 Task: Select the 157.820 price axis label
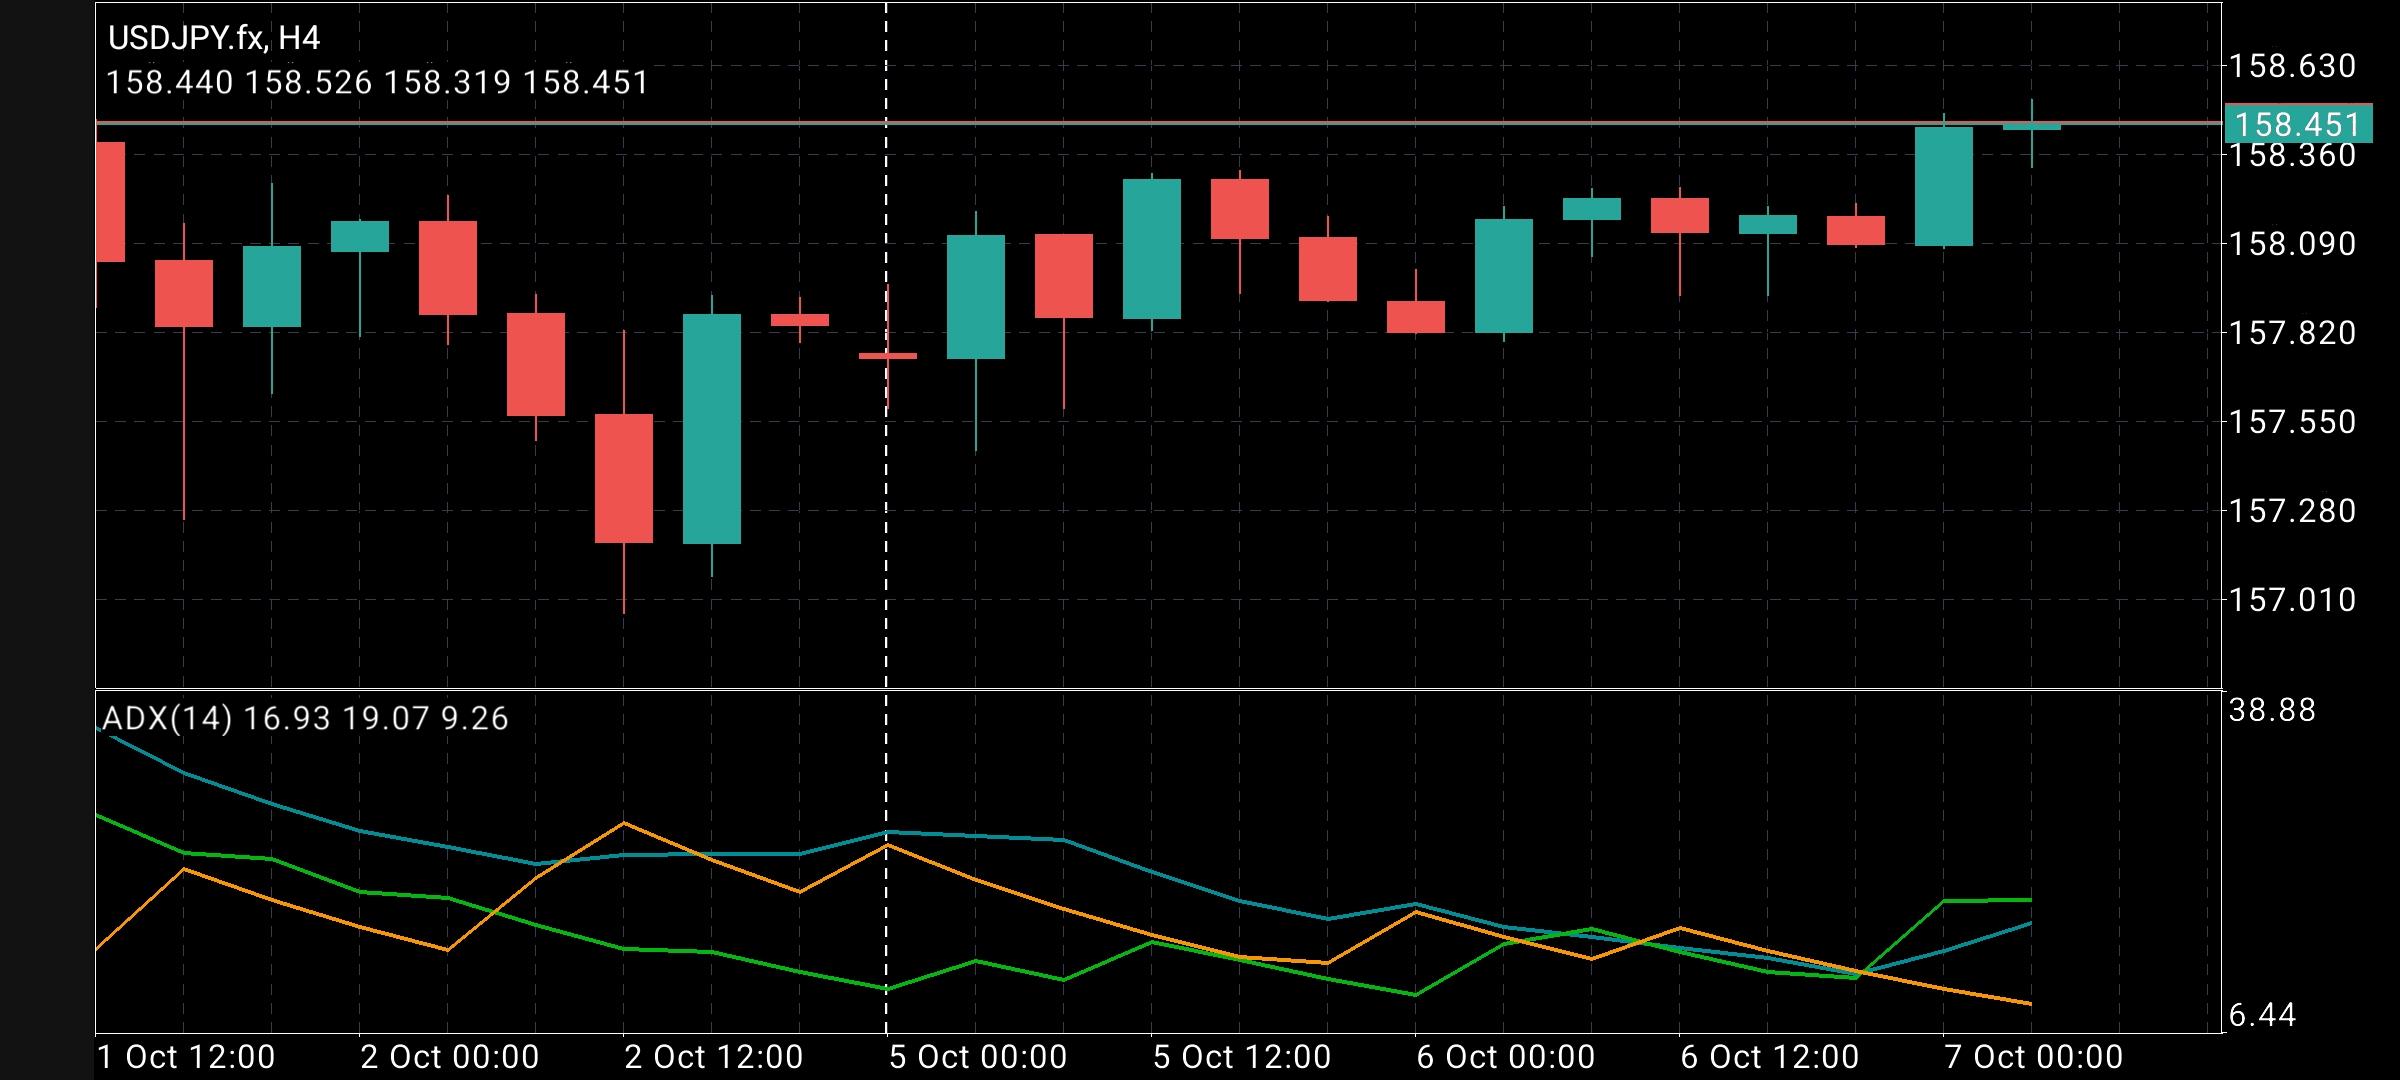tap(2292, 332)
